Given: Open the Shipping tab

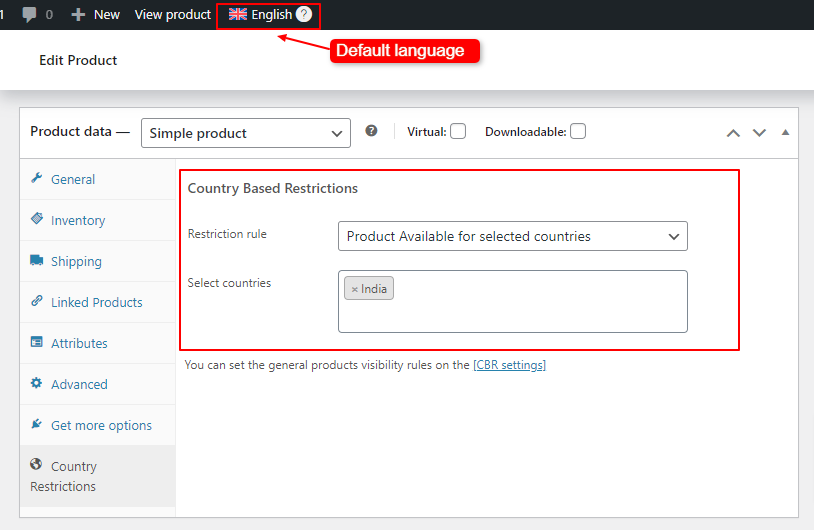Looking at the screenshot, I should pos(76,261).
